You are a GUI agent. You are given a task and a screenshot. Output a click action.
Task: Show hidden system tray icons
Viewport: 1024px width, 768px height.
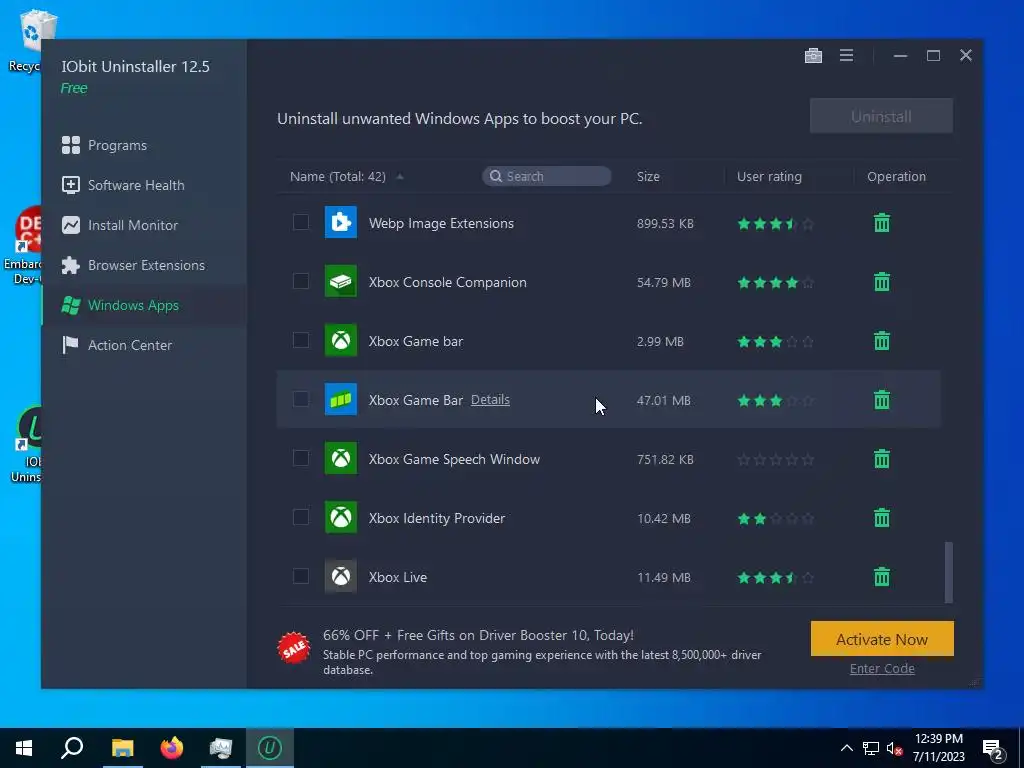846,748
